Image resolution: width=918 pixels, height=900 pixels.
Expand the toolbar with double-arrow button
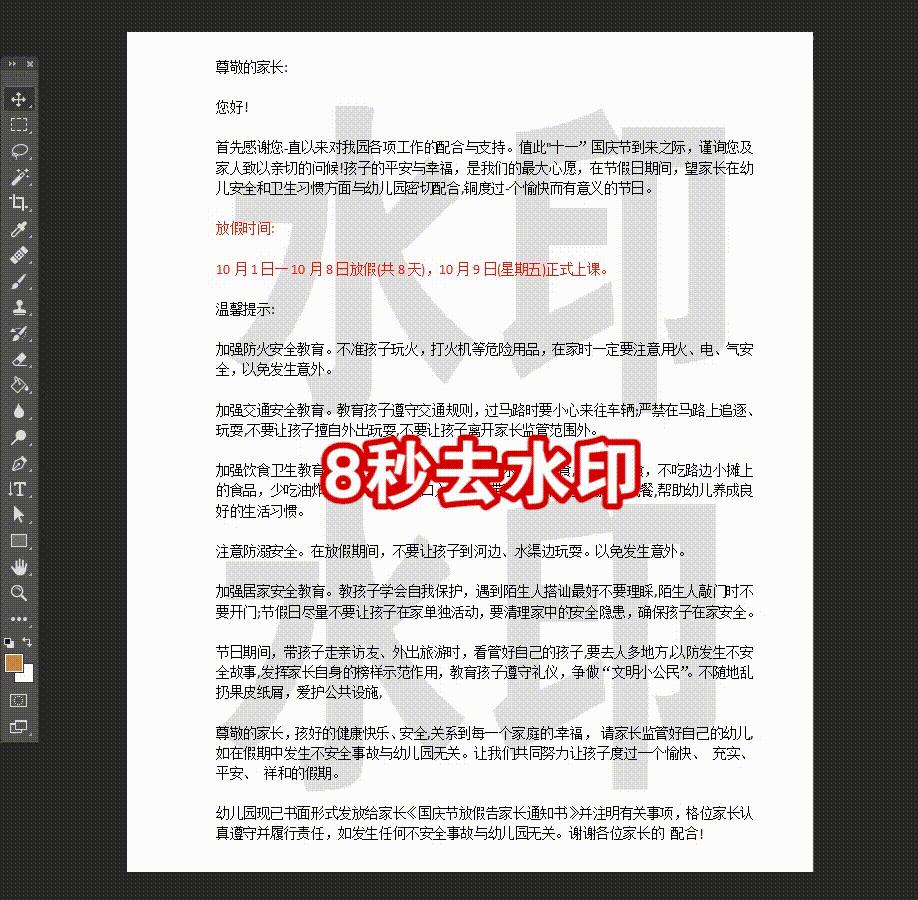coord(12,63)
